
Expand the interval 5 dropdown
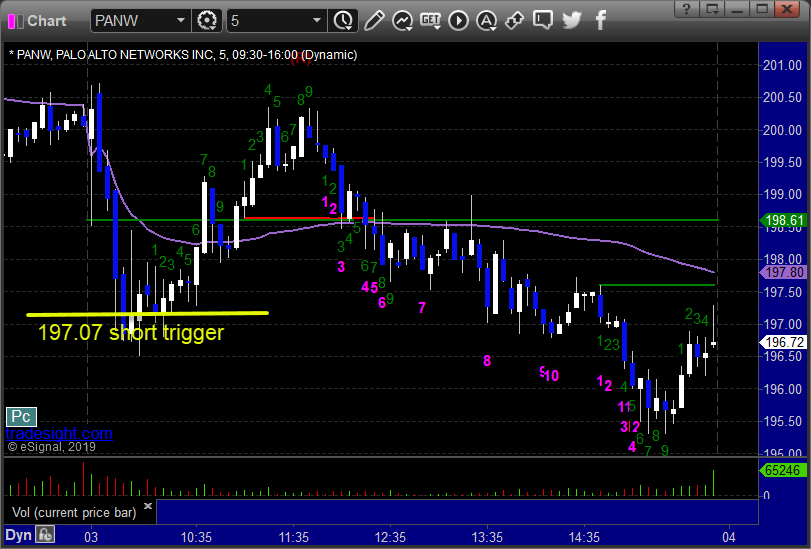pos(317,21)
